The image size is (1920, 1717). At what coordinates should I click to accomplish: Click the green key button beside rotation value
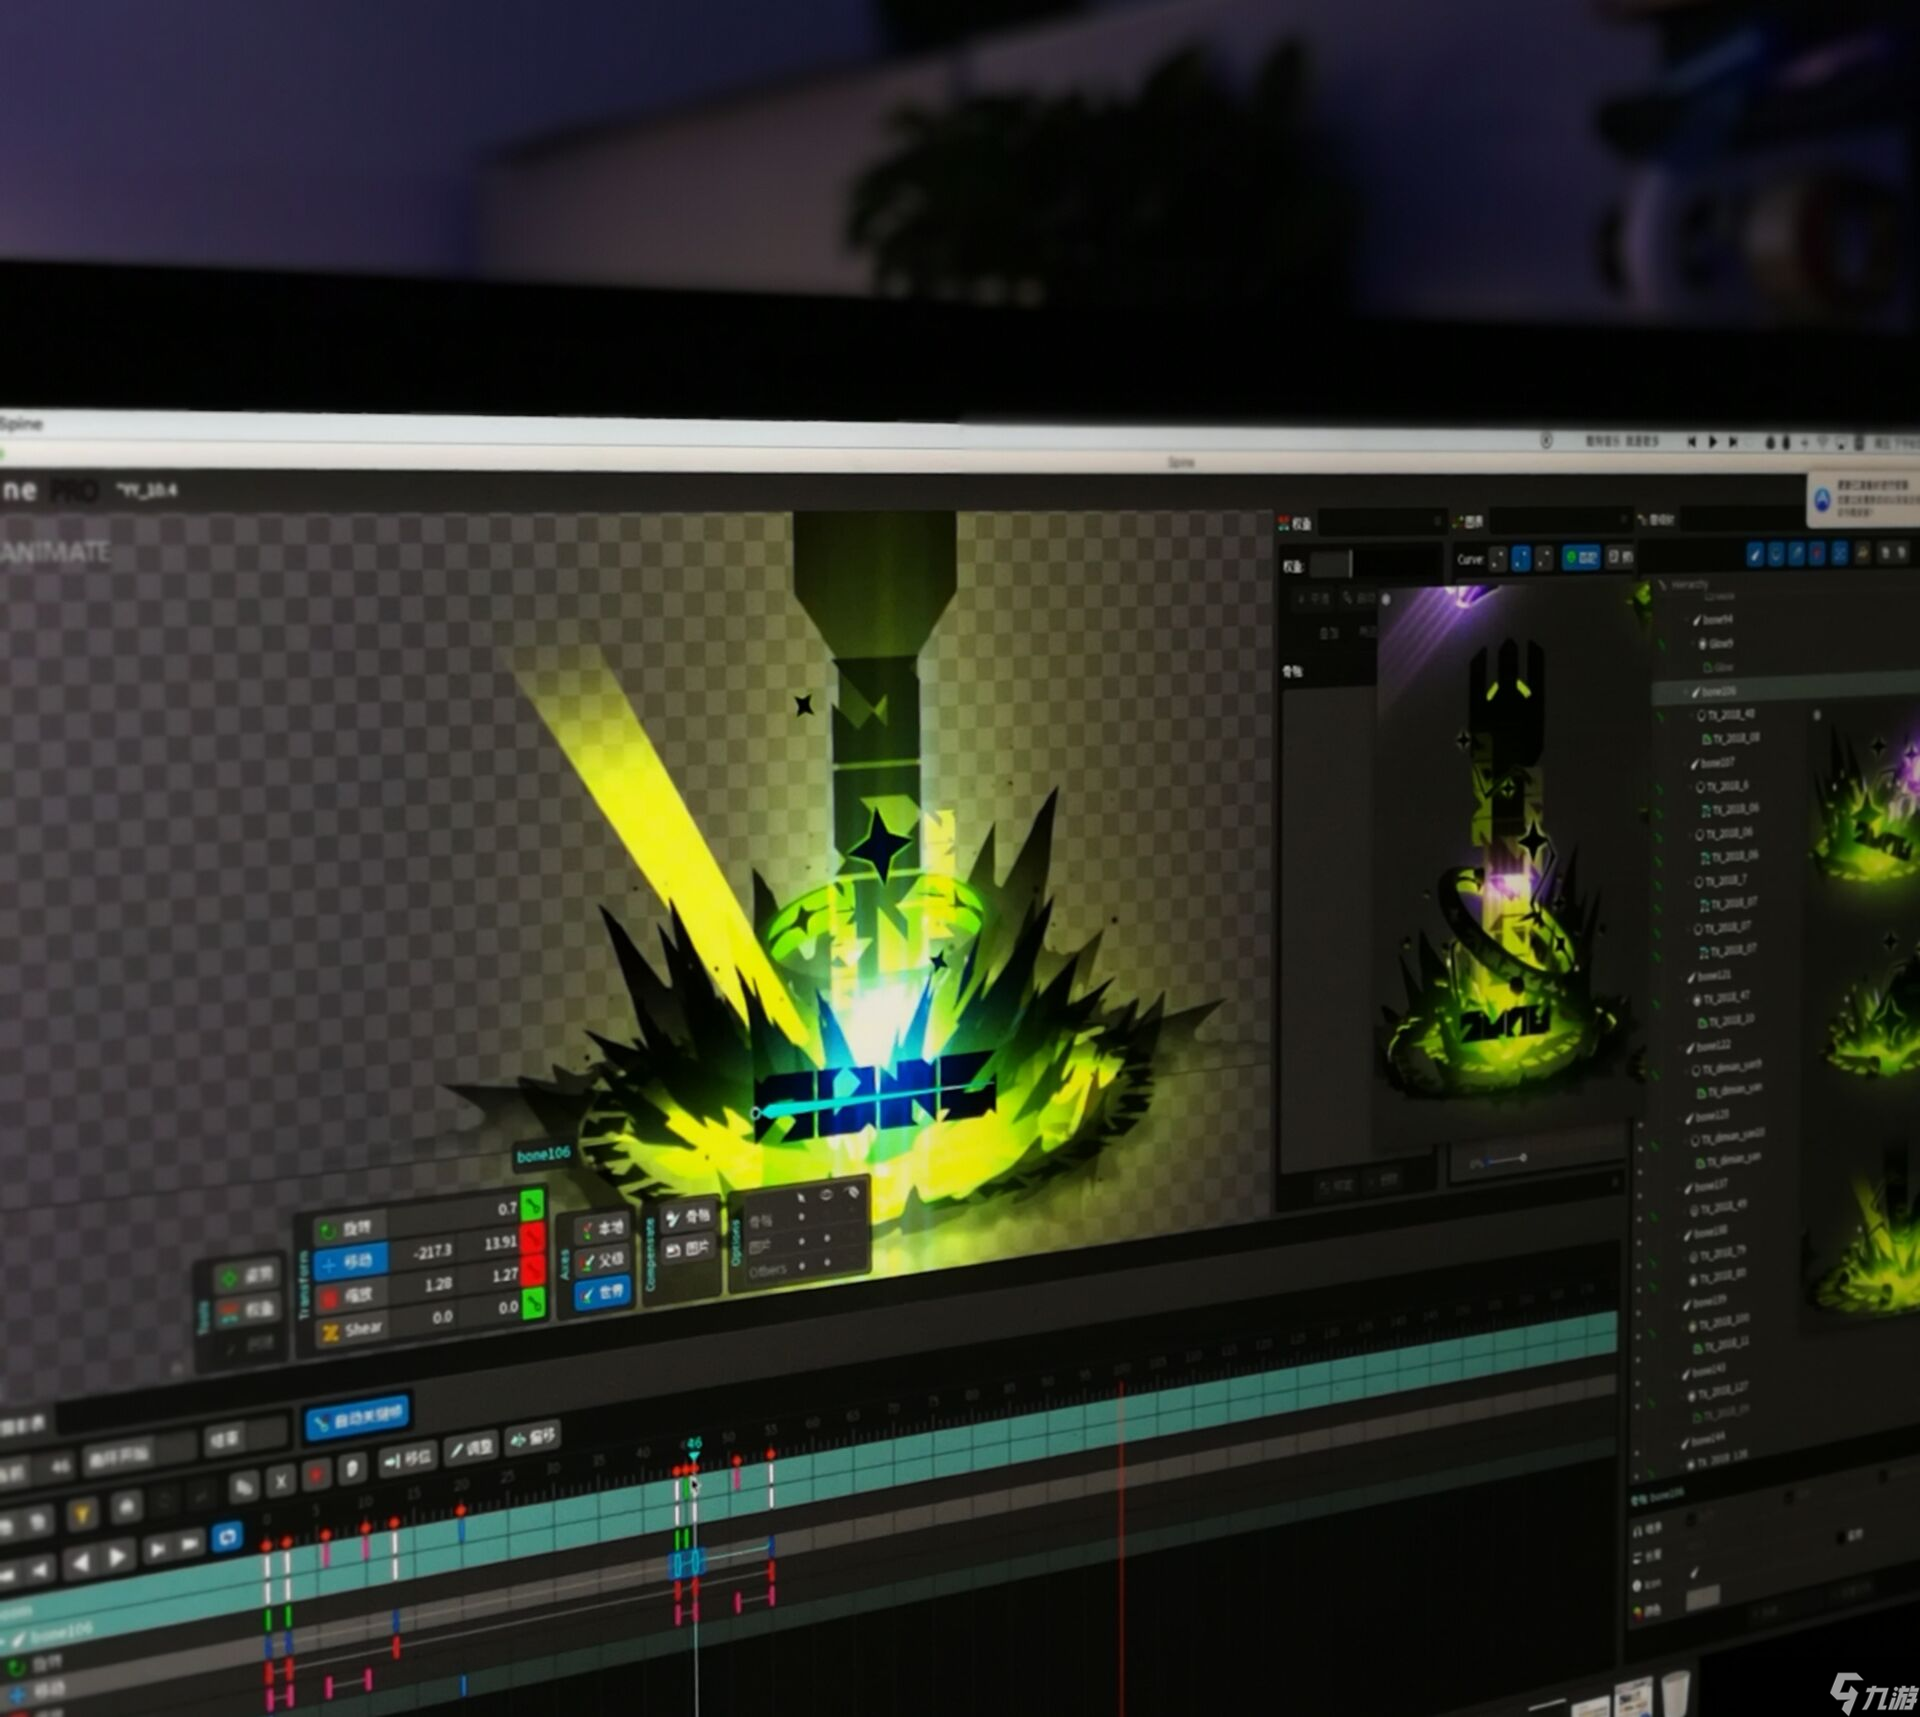point(534,1205)
